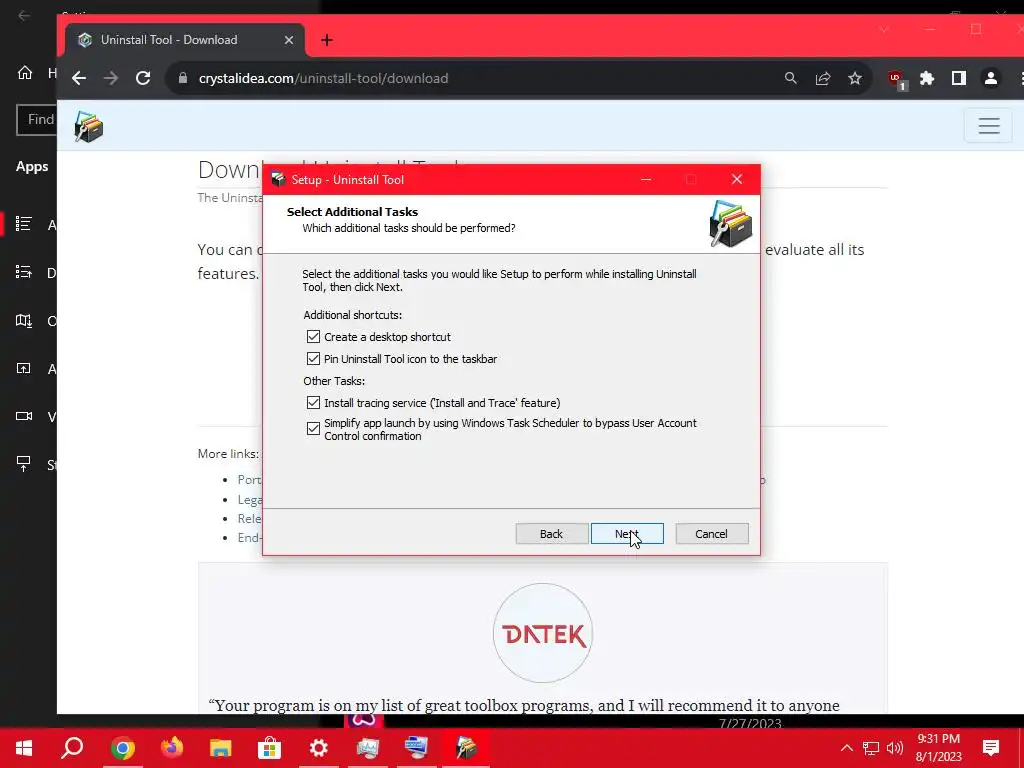1024x768 pixels.
Task: Reload the crystalidea page
Action: 143,78
